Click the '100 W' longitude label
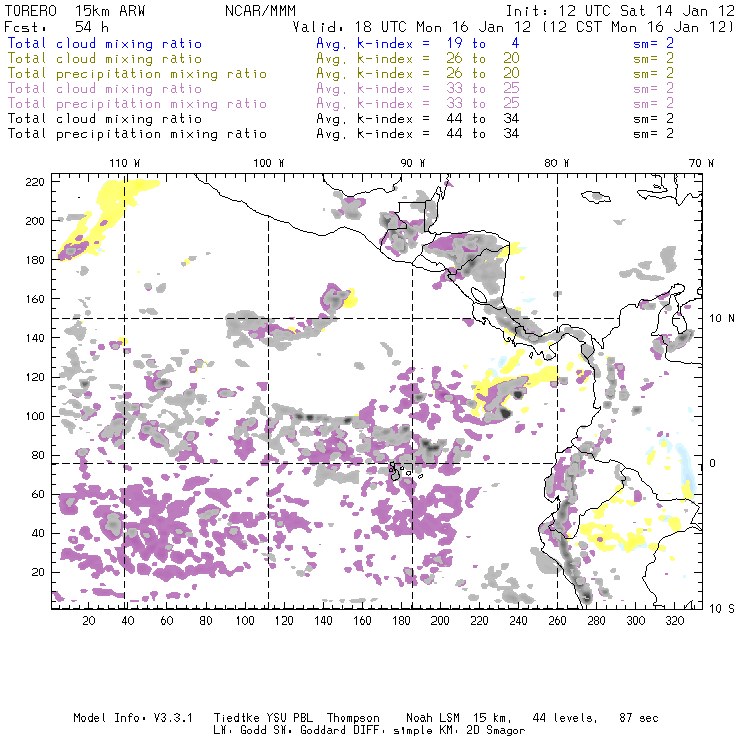740x740 pixels. pos(269,163)
